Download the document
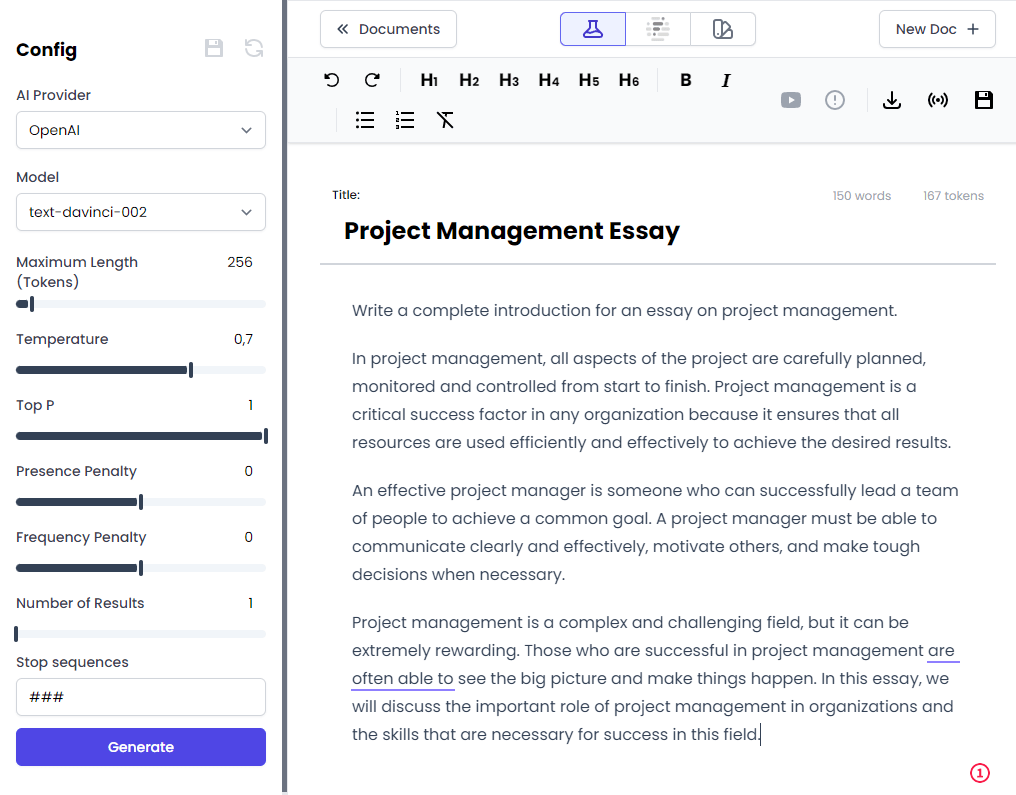The height and width of the screenshot is (795, 1016). (x=892, y=100)
